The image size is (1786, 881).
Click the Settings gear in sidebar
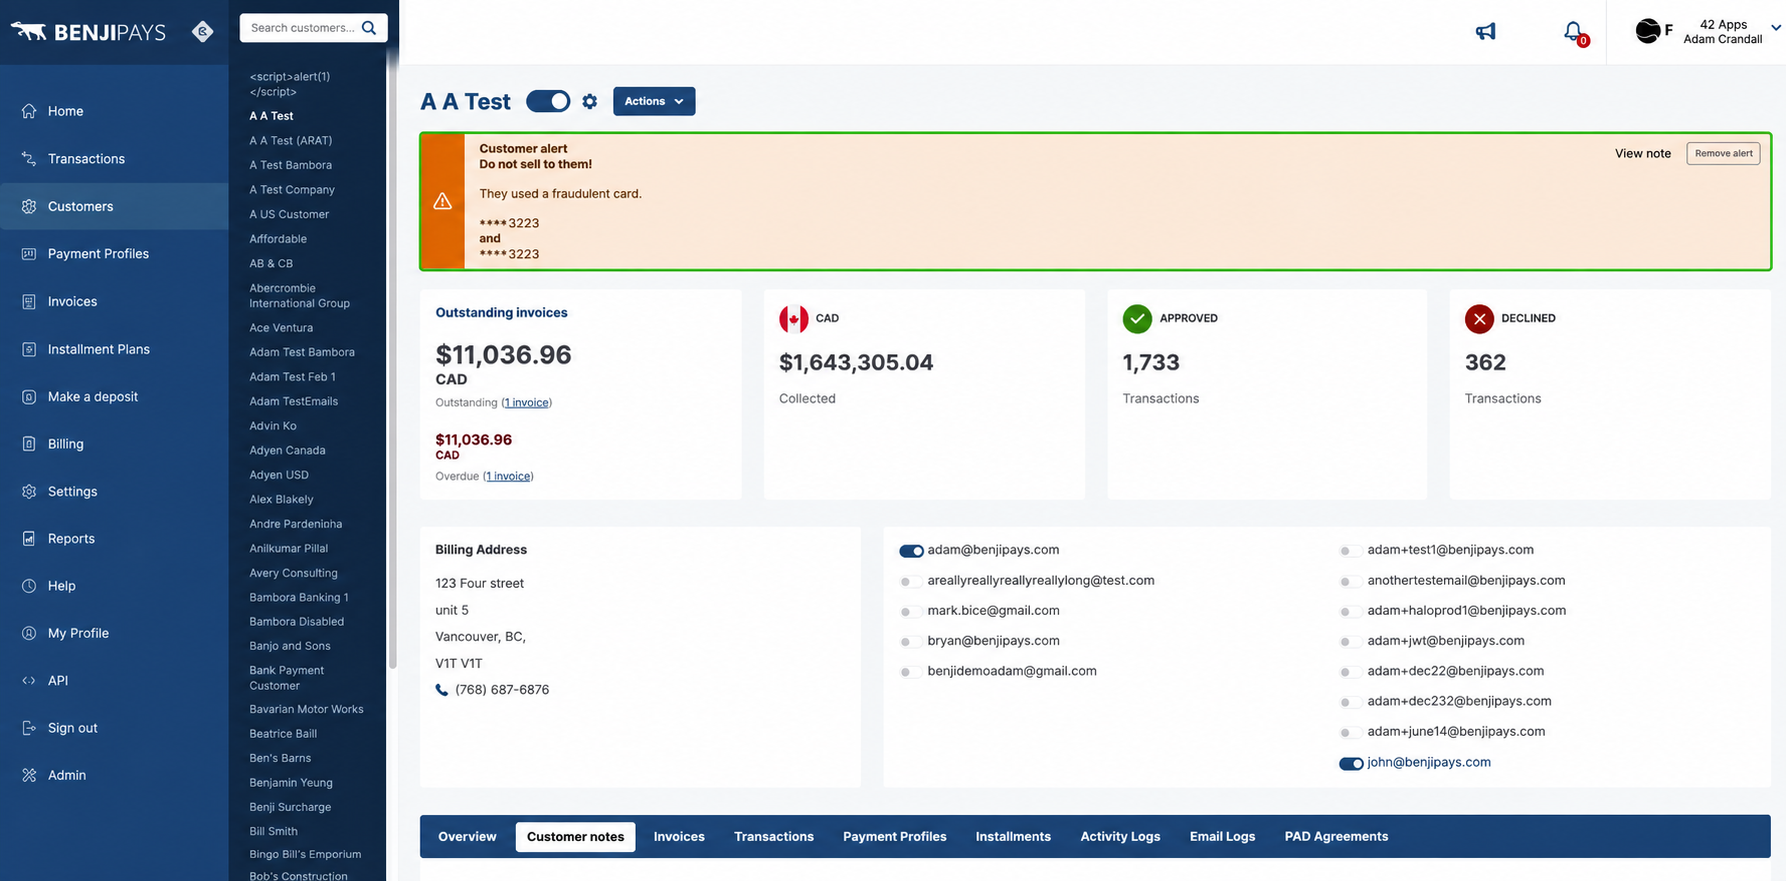click(x=29, y=491)
